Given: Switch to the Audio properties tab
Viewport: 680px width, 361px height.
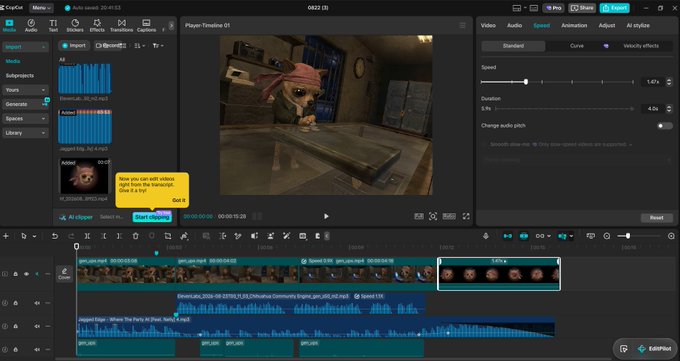Looking at the screenshot, I should 514,26.
